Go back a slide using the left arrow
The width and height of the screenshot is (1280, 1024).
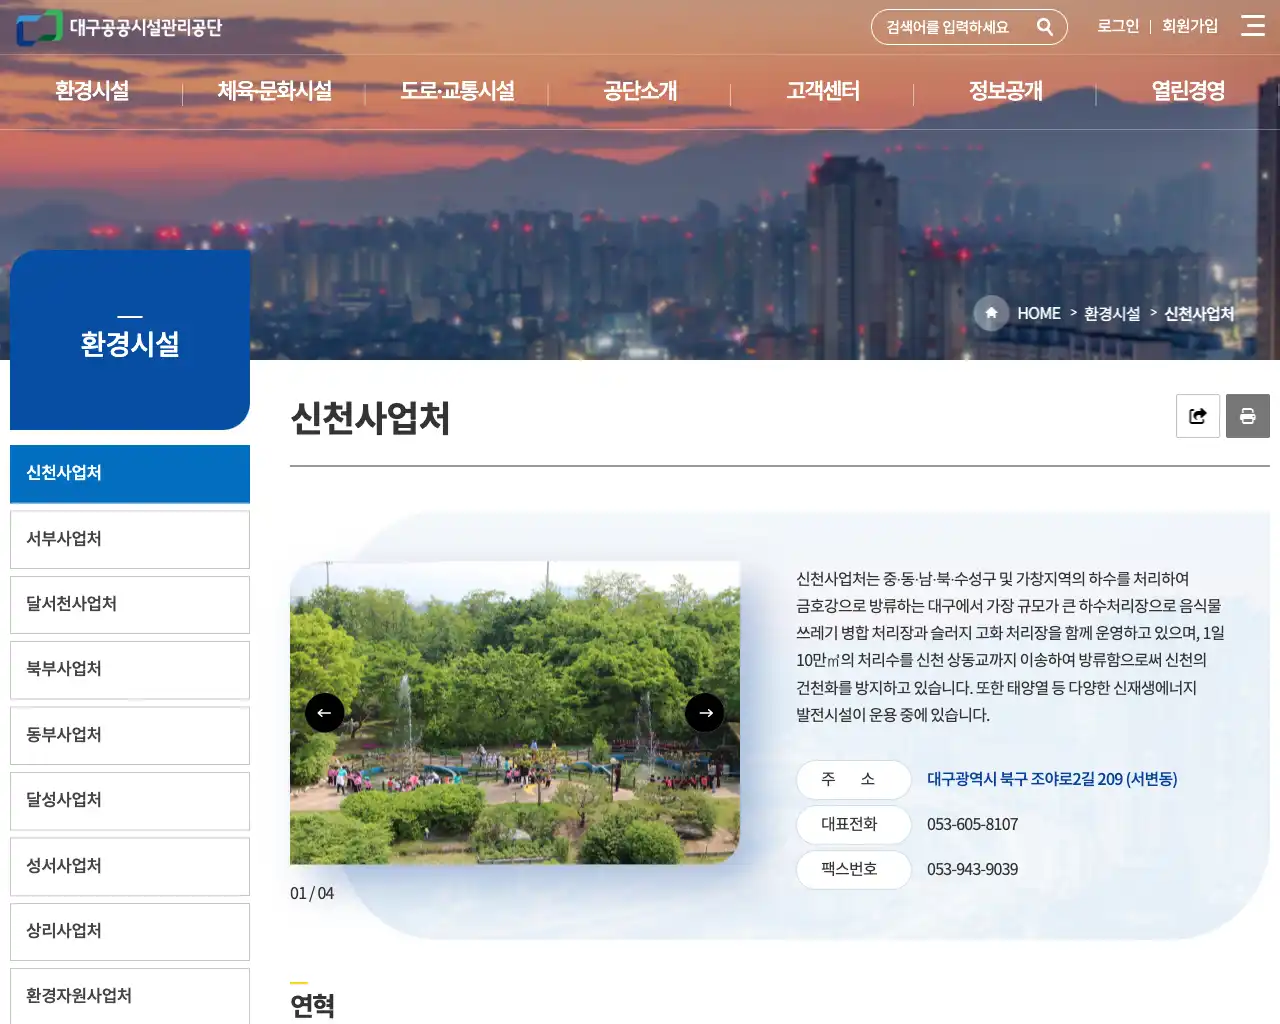coord(324,712)
